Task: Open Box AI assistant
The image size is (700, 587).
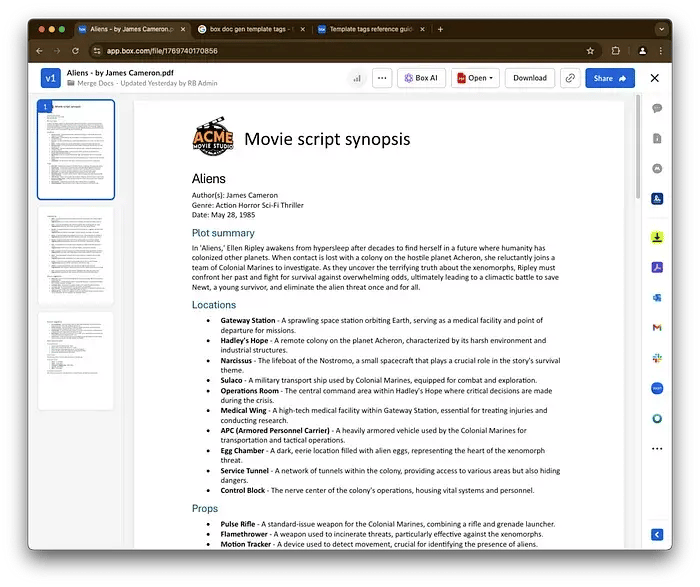Action: 421,78
